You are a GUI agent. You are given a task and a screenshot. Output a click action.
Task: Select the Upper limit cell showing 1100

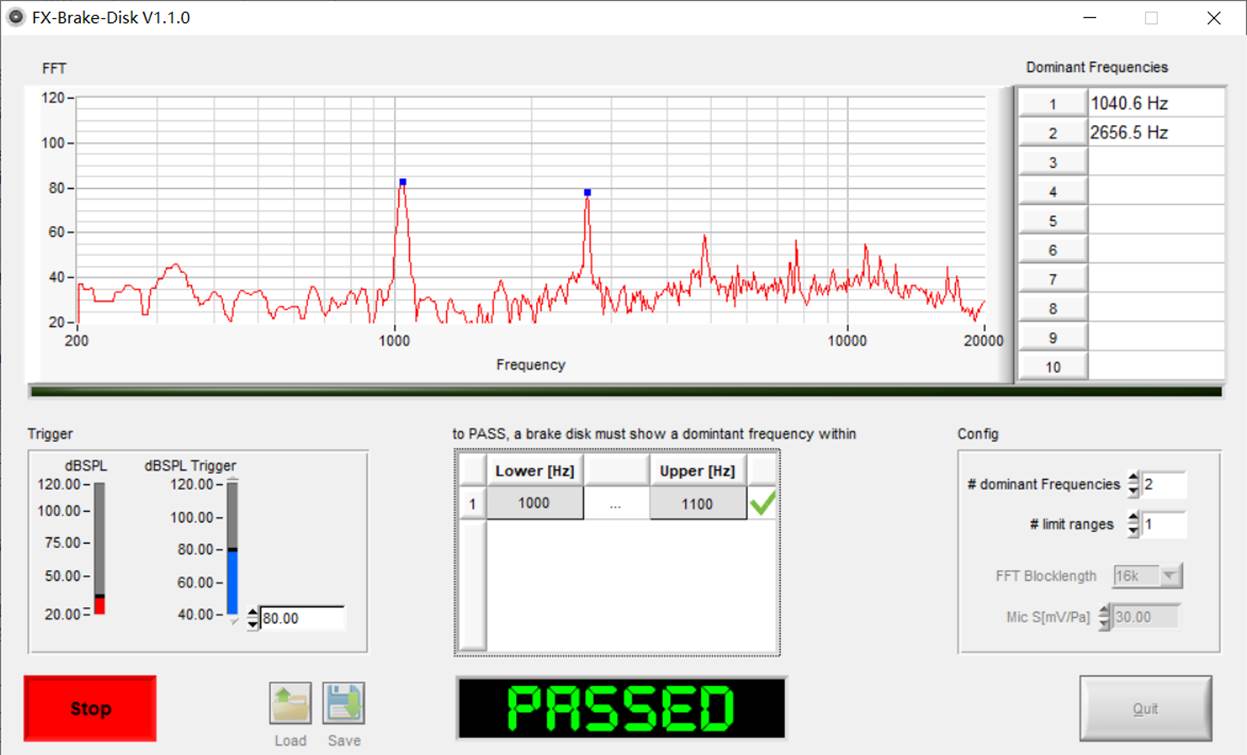(x=697, y=504)
